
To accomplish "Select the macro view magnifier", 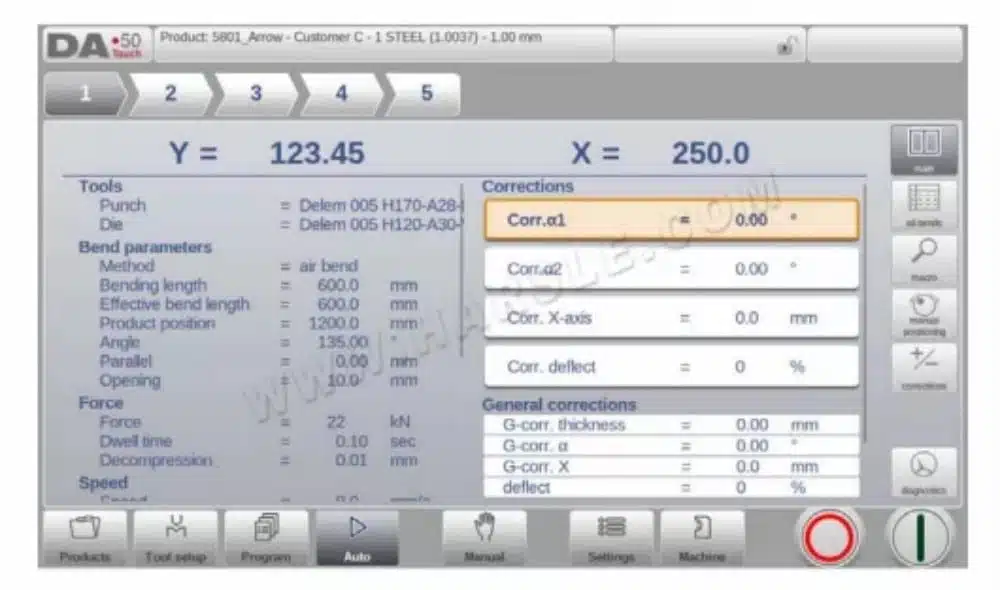I will tap(923, 260).
